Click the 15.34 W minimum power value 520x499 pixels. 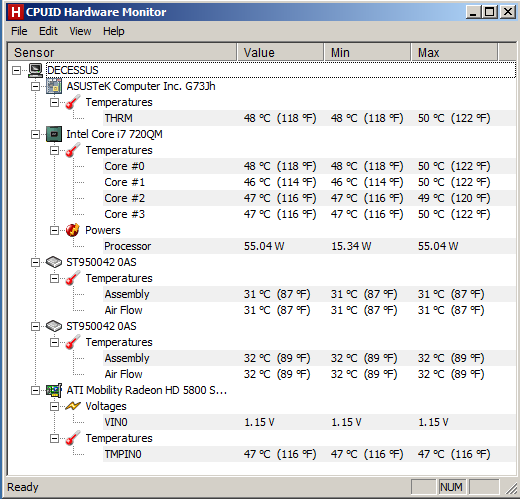tap(351, 246)
